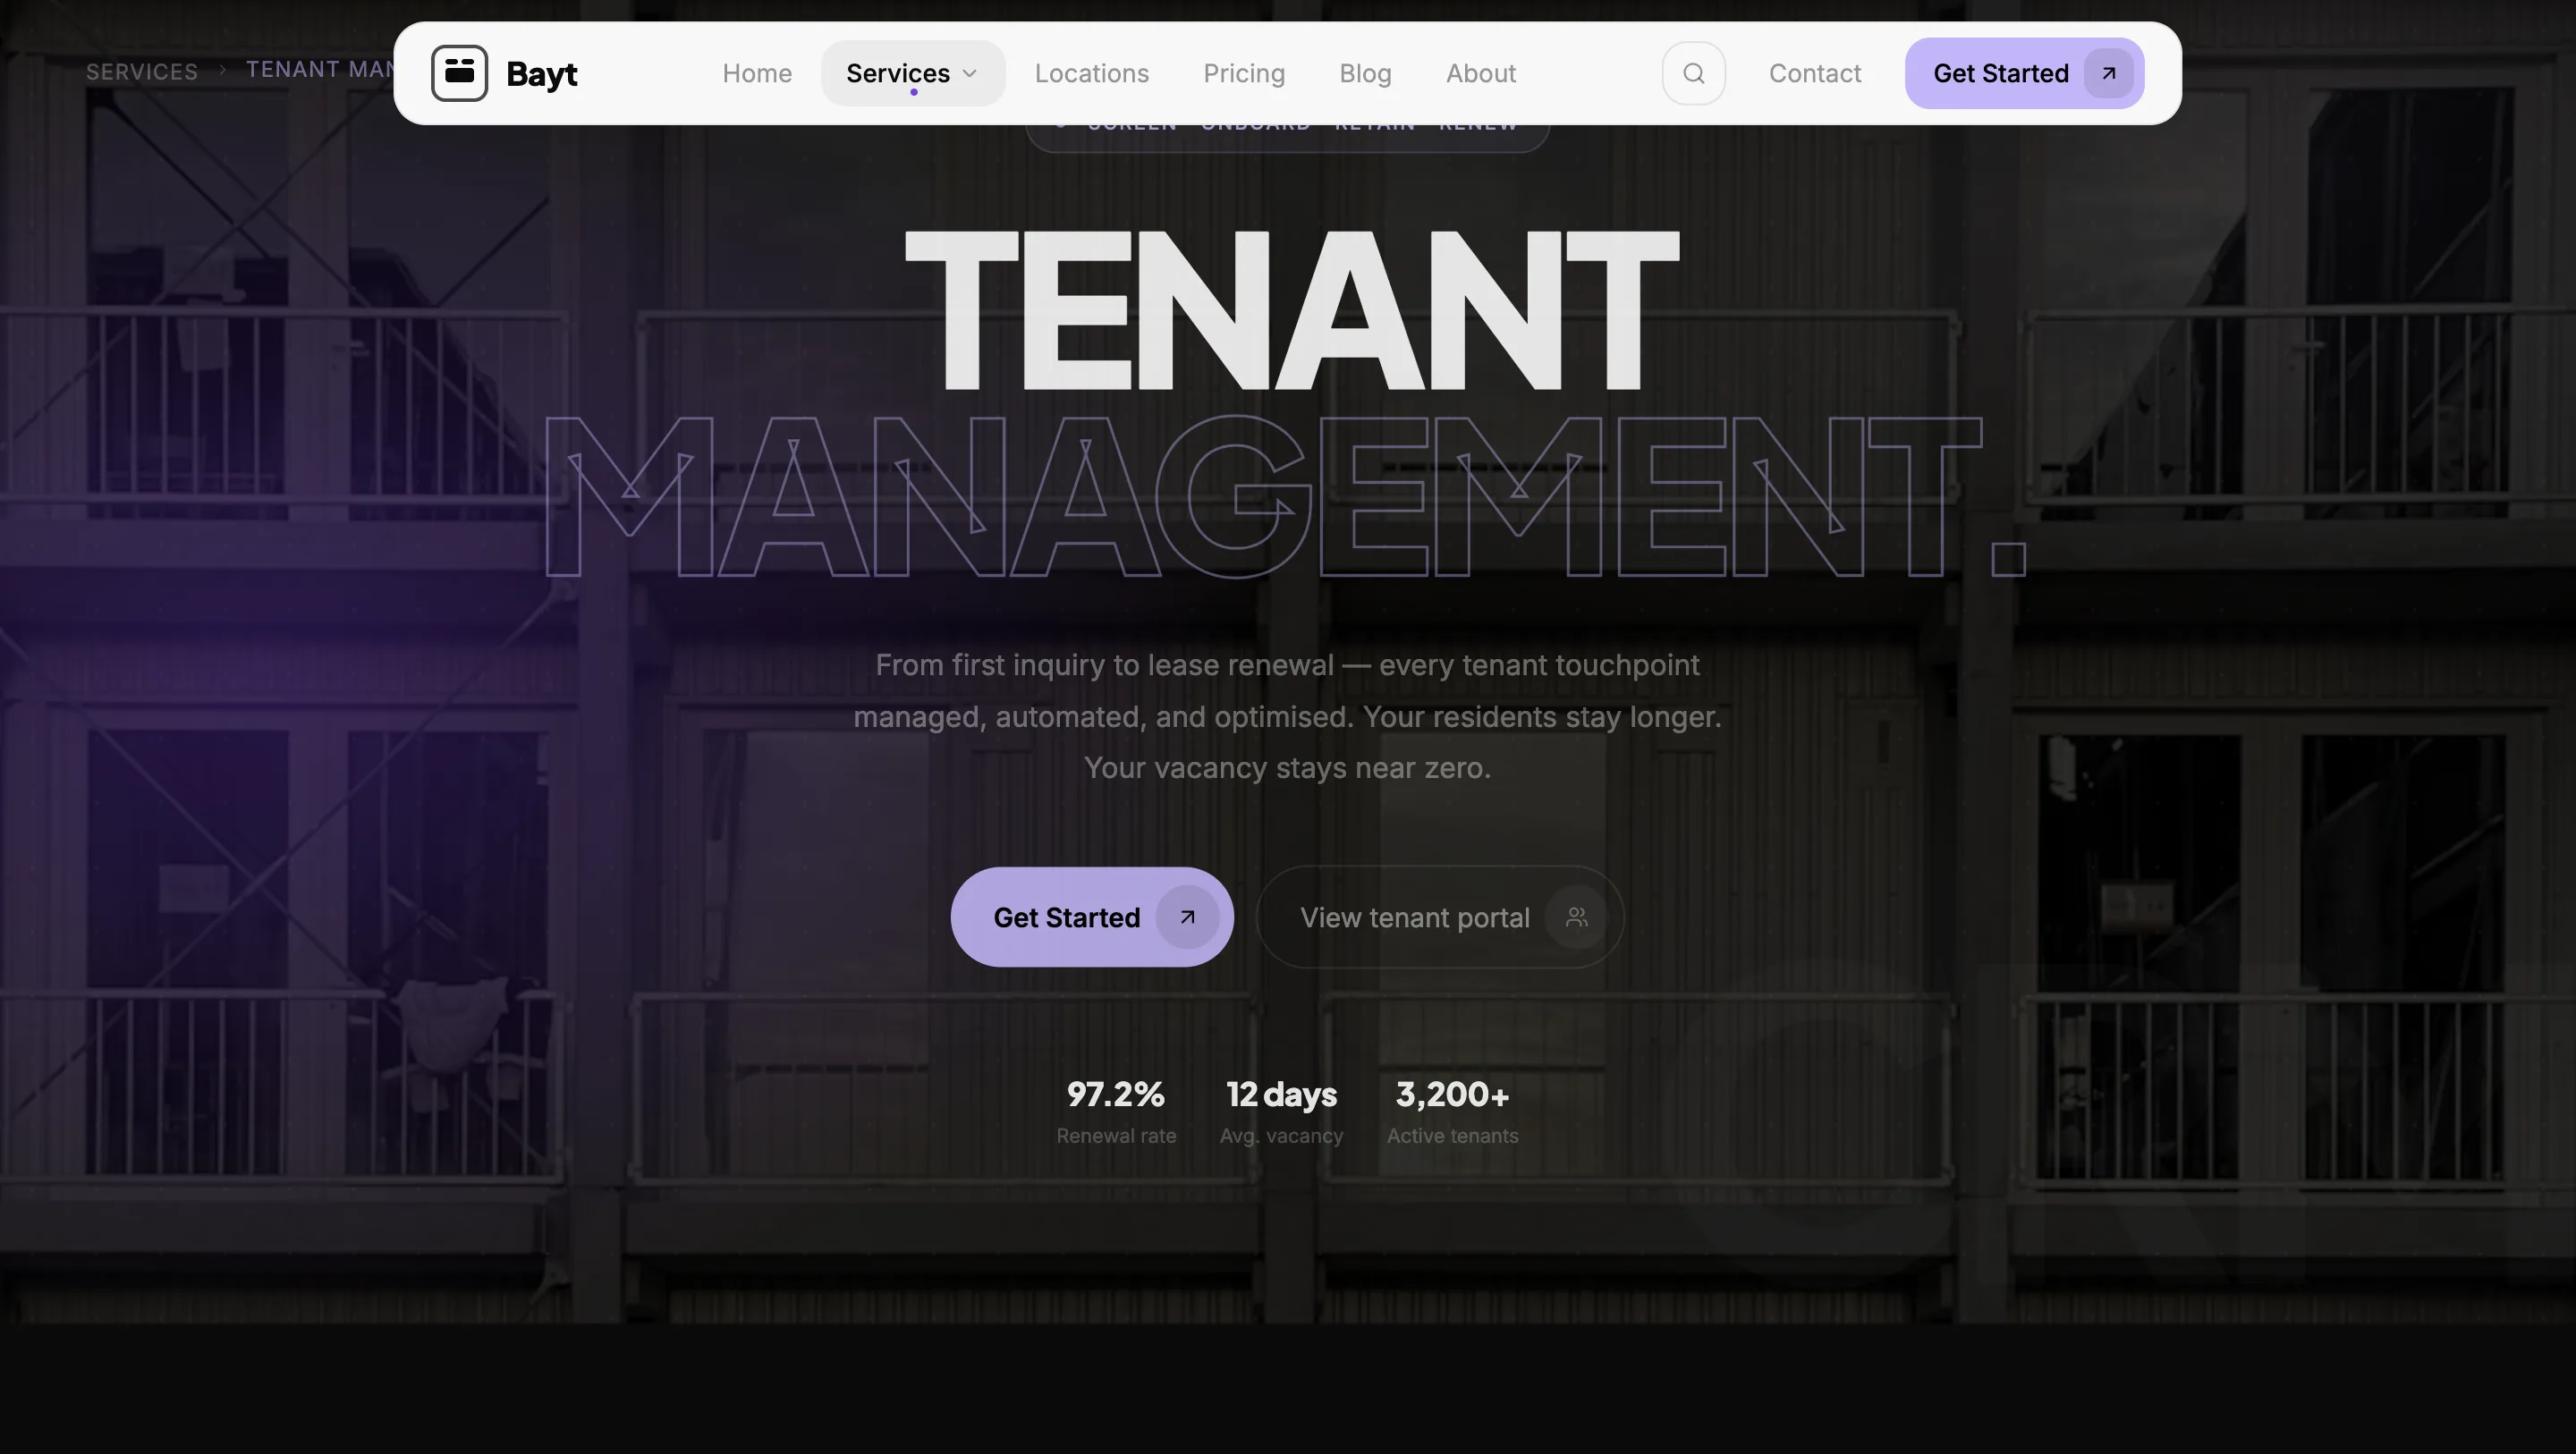This screenshot has height=1454, width=2576.
Task: Open the Pricing page
Action: [1244, 72]
